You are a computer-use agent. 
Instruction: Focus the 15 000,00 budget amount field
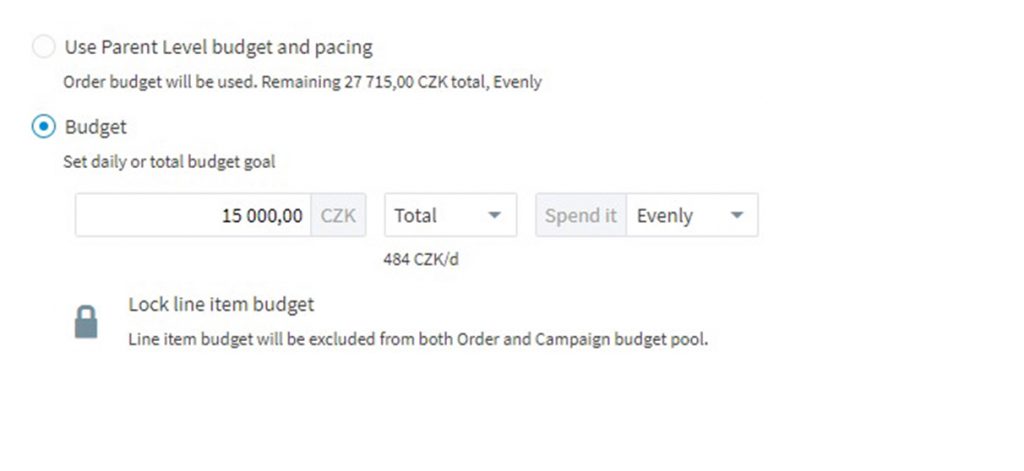(x=193, y=215)
